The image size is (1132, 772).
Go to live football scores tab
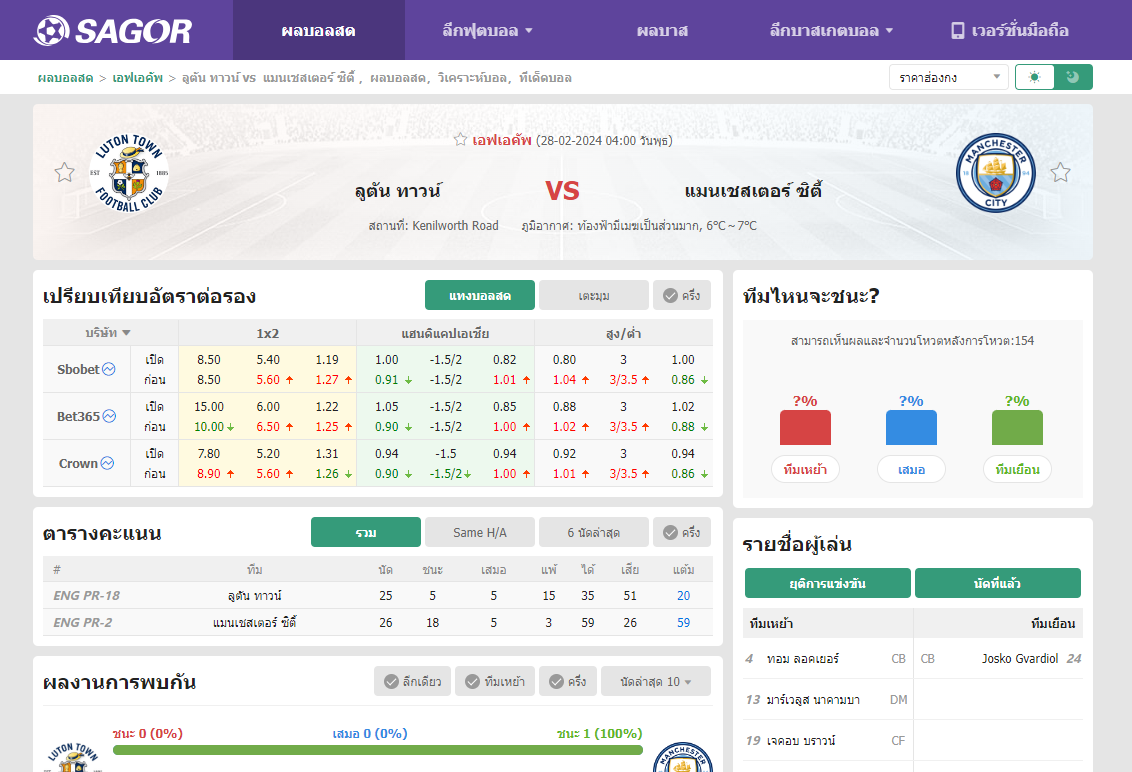point(318,30)
